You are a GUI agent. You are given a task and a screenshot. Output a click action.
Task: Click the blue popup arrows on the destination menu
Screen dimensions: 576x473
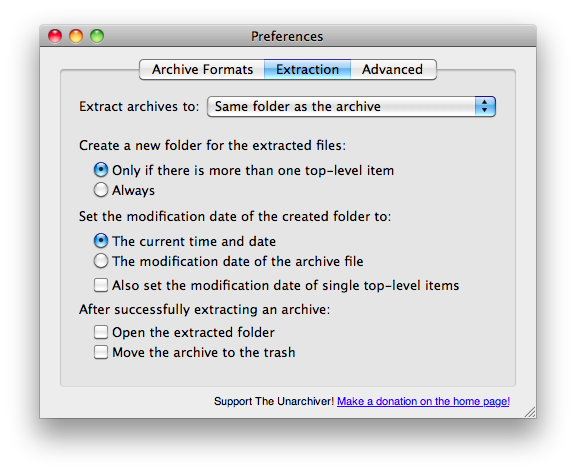485,106
